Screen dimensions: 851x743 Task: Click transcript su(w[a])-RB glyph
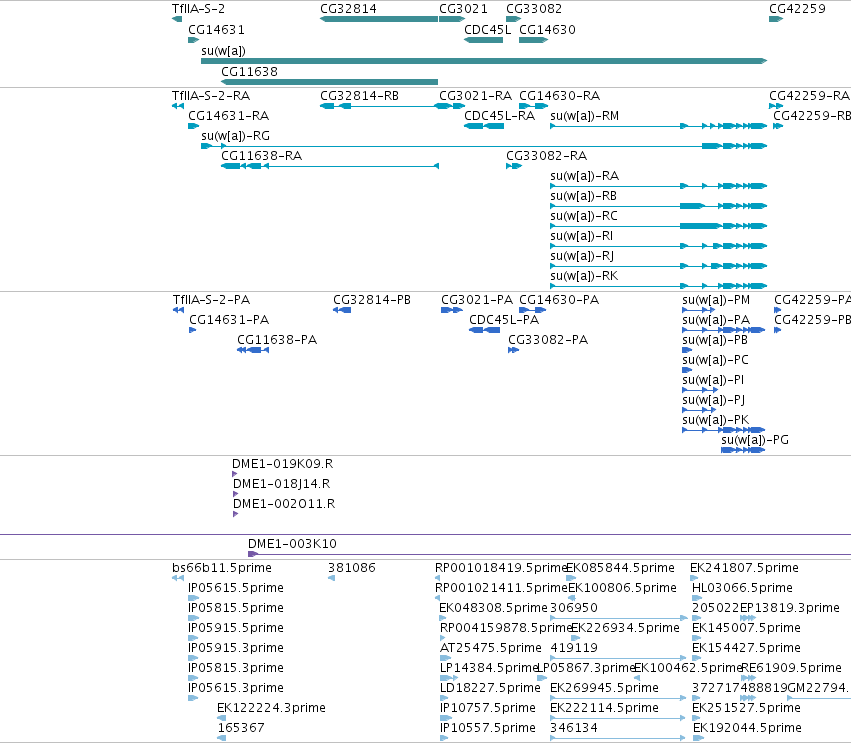(658, 206)
